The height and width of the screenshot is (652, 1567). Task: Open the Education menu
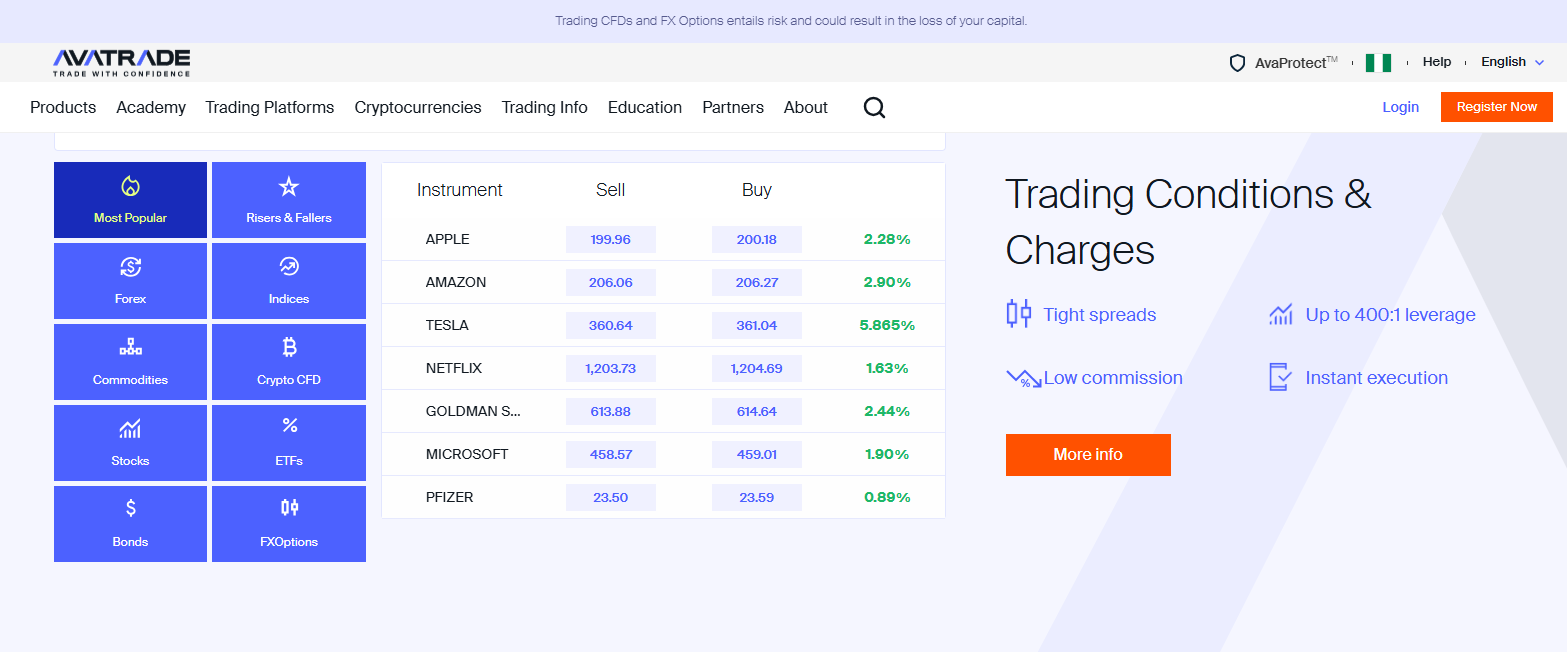645,107
